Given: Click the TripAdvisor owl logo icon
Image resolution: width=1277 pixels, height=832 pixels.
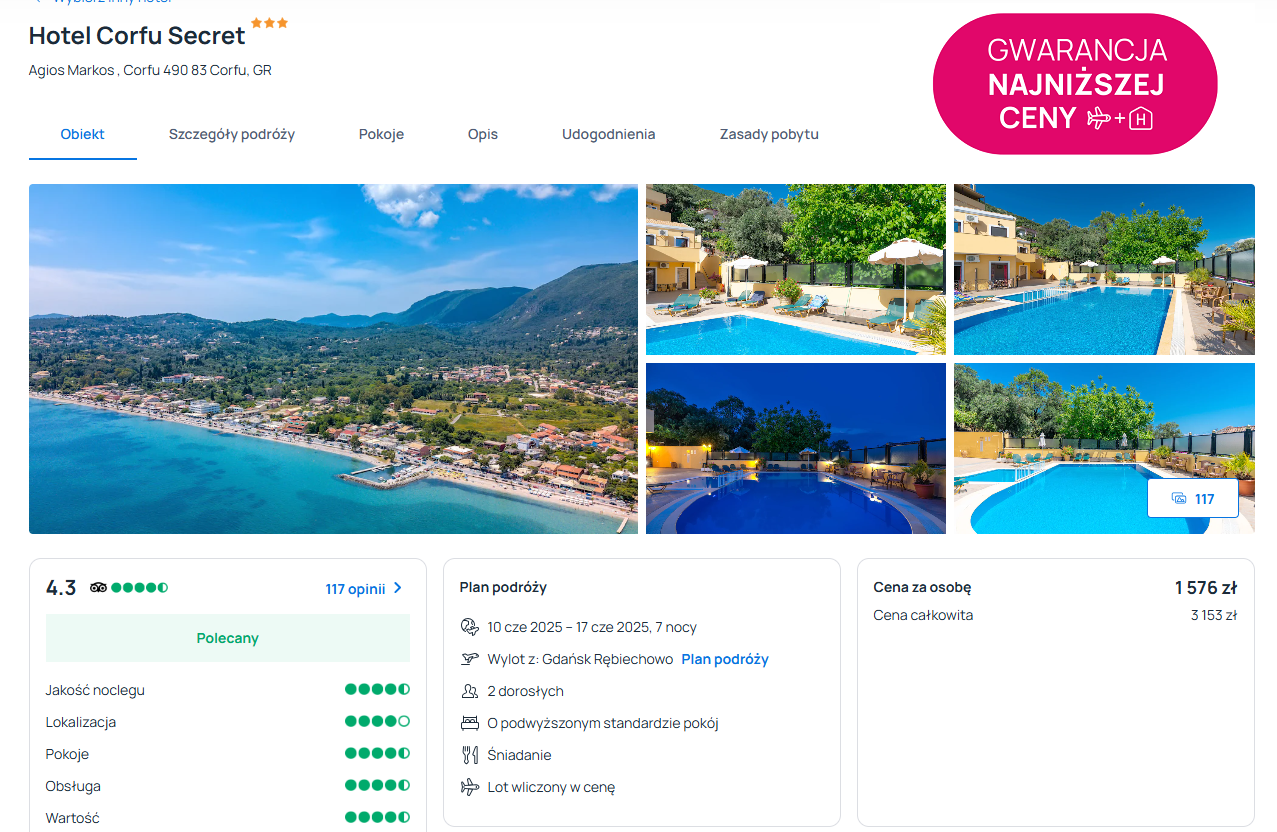Looking at the screenshot, I should [x=98, y=588].
